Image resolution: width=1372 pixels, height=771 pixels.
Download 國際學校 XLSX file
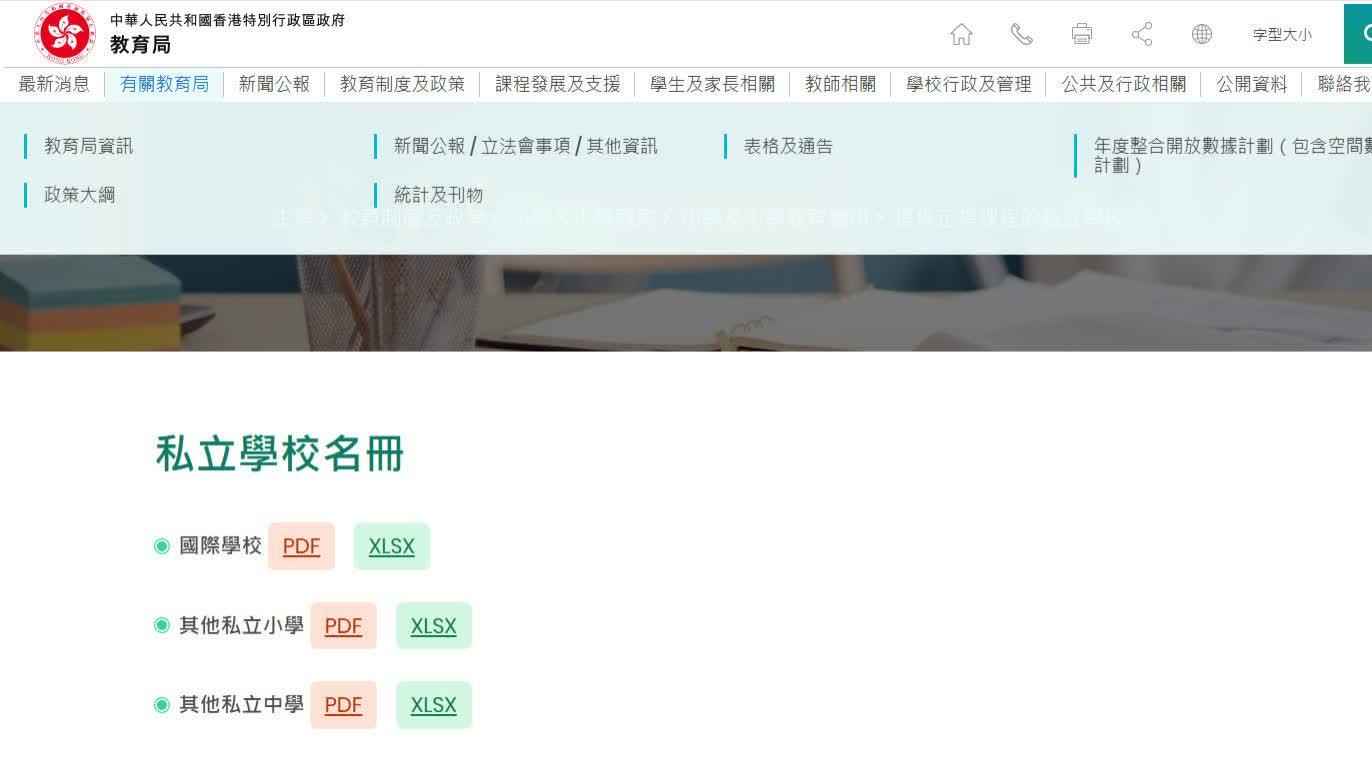tap(391, 546)
